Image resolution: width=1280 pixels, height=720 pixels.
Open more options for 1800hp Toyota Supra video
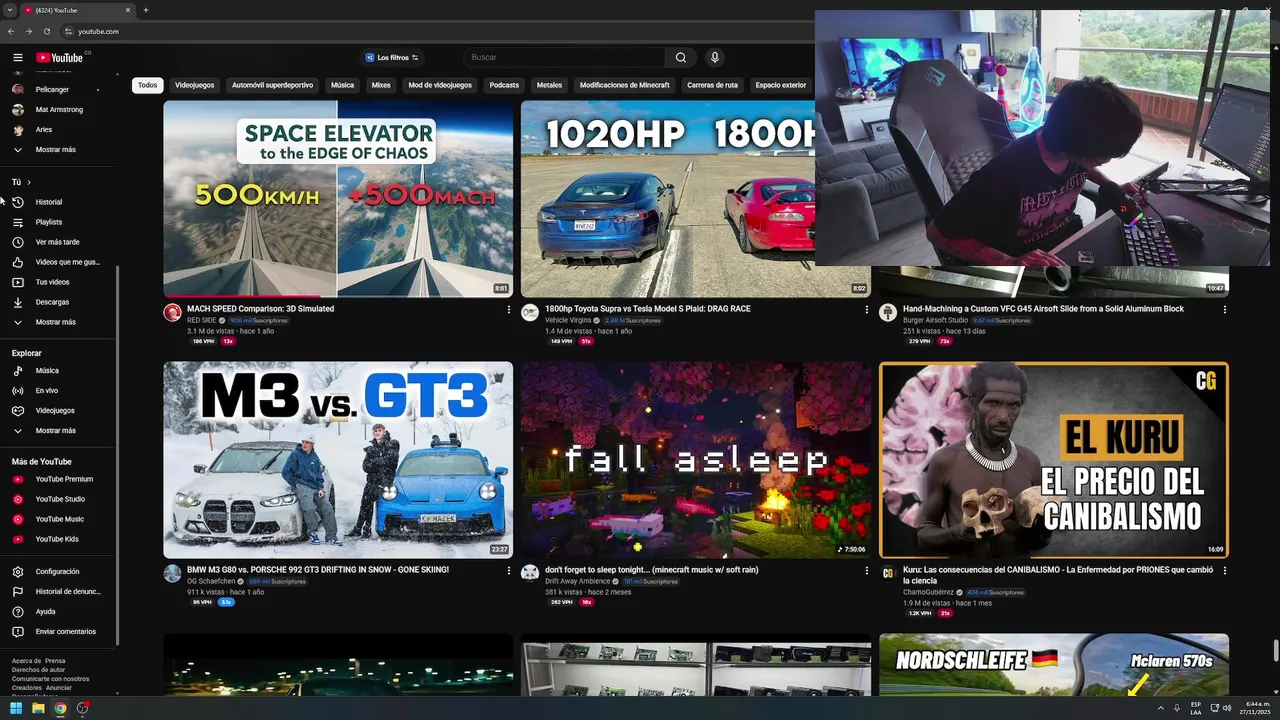(x=866, y=310)
